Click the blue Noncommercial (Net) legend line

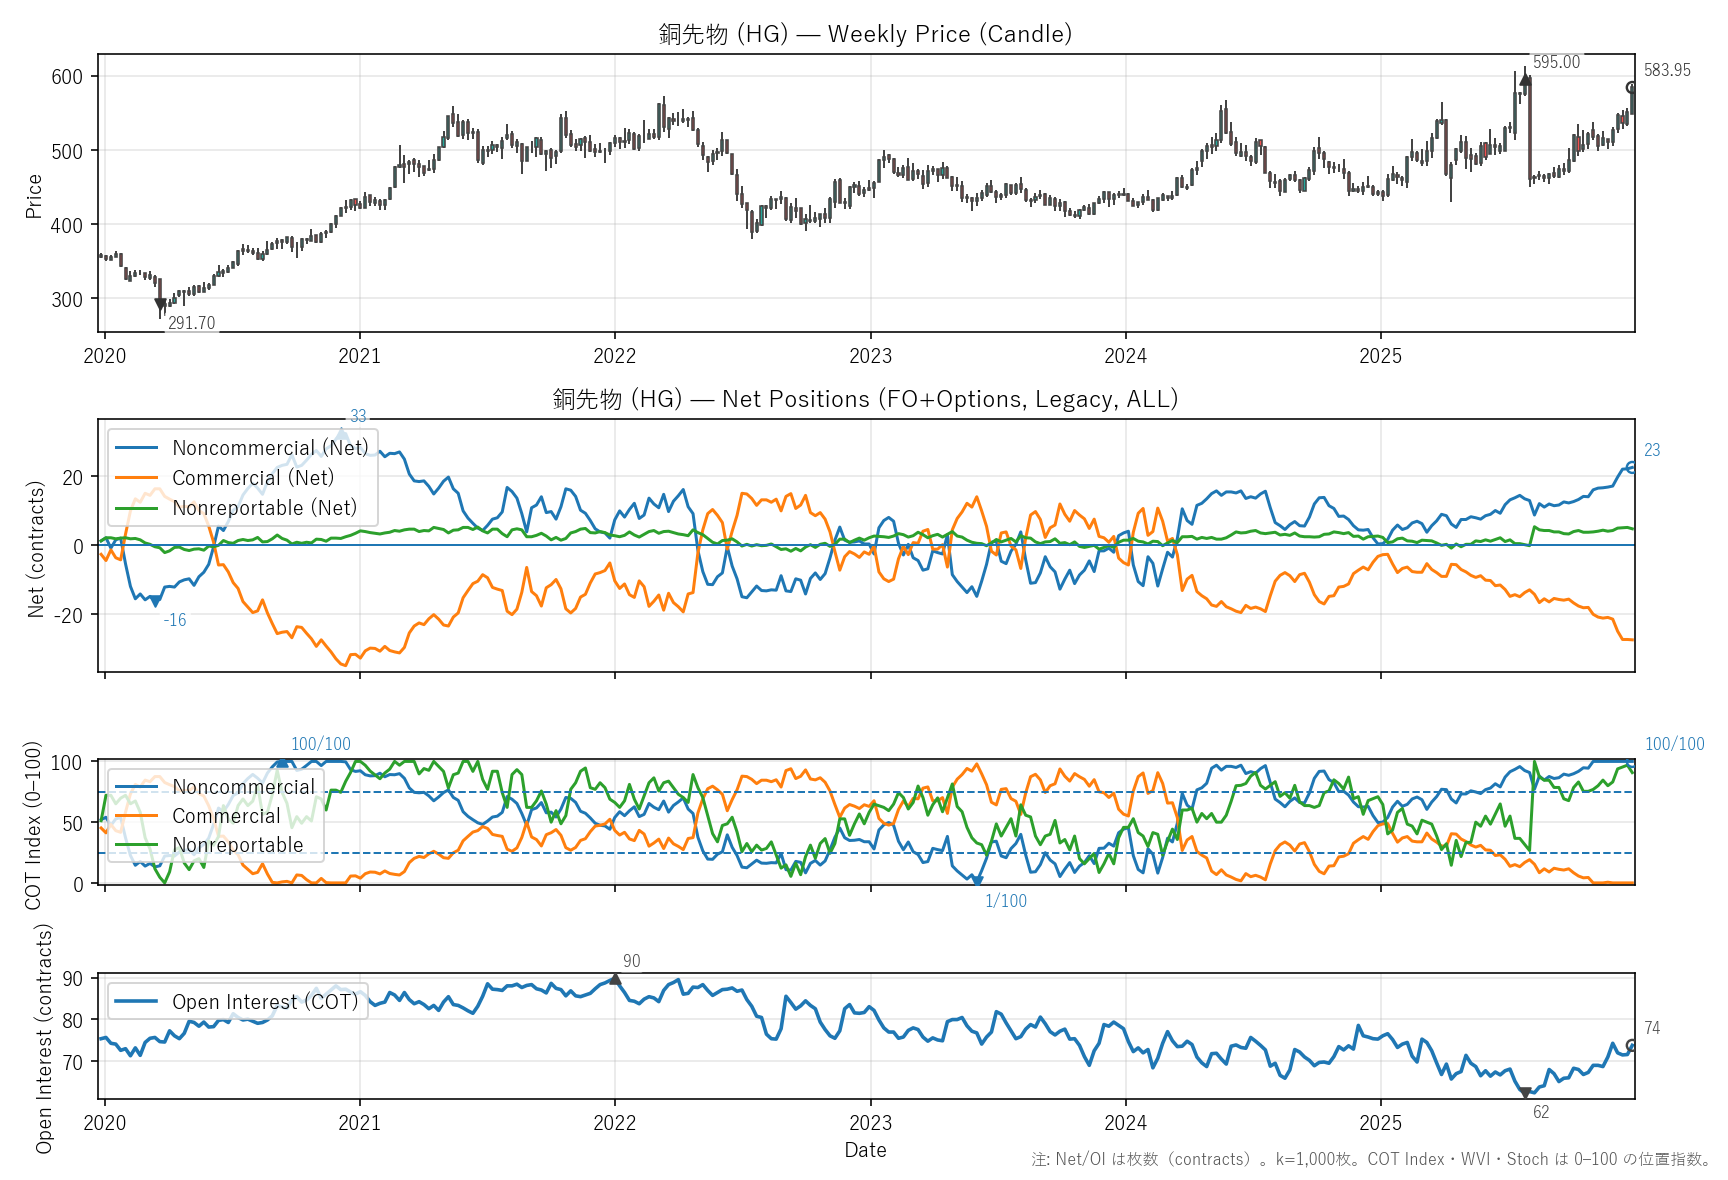(137, 448)
